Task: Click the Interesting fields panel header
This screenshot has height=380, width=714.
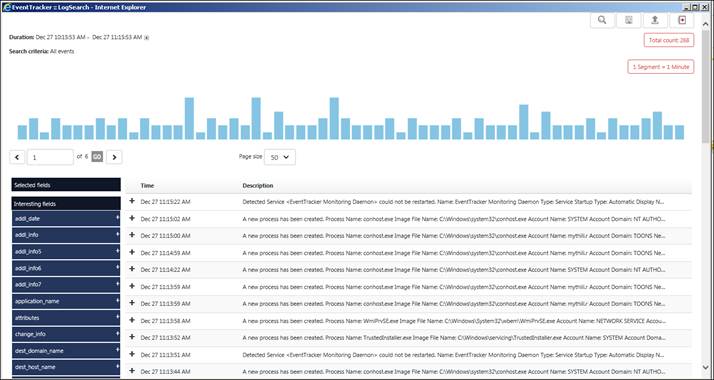Action: tap(66, 203)
